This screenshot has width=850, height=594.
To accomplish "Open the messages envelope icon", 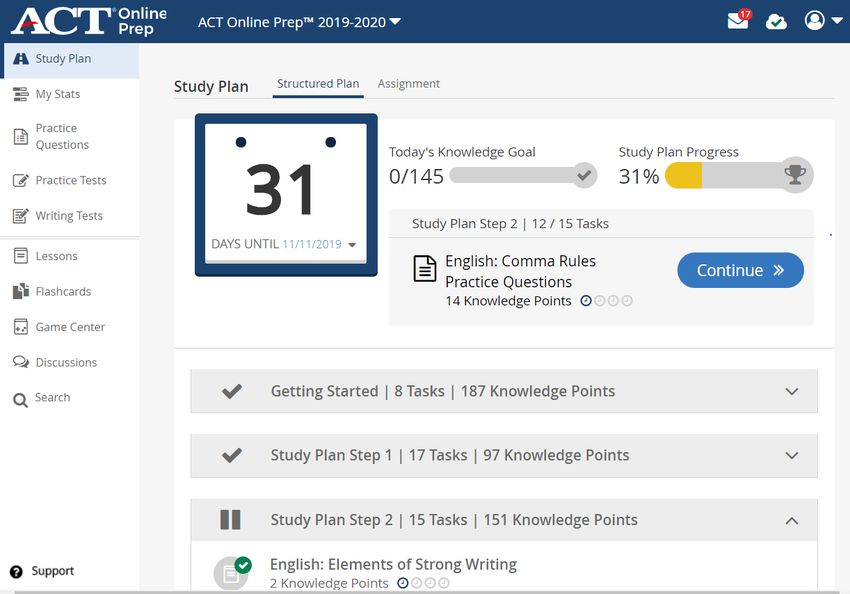I will pos(739,20).
